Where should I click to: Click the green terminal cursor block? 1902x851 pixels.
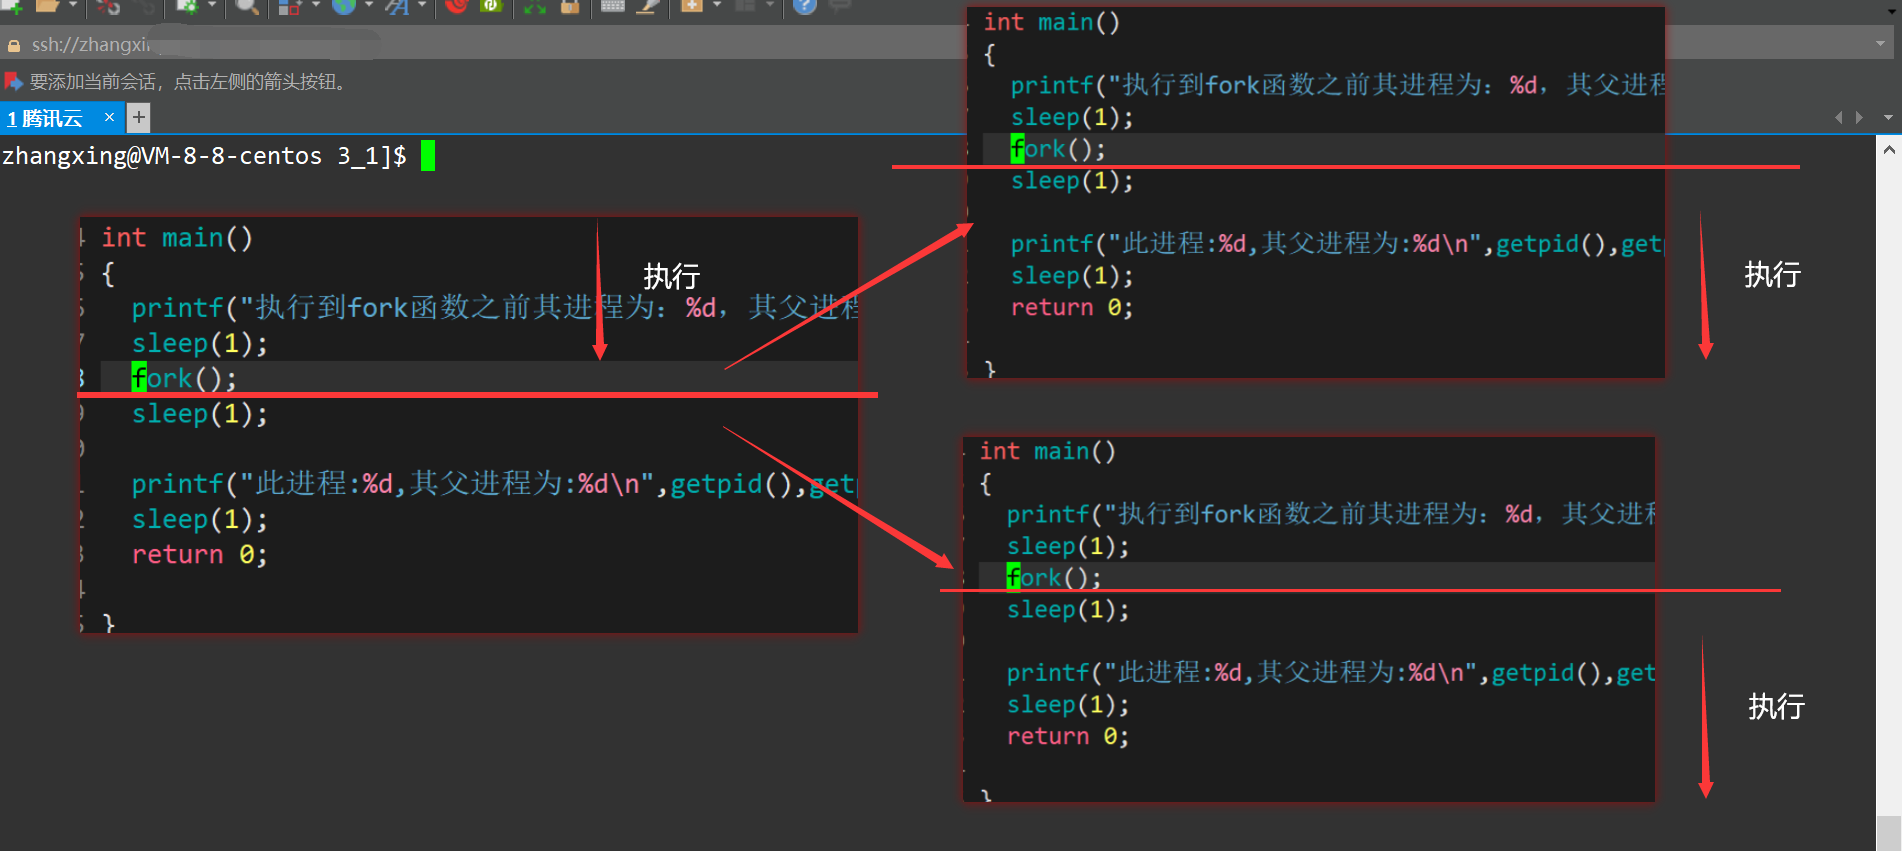pyautogui.click(x=428, y=156)
